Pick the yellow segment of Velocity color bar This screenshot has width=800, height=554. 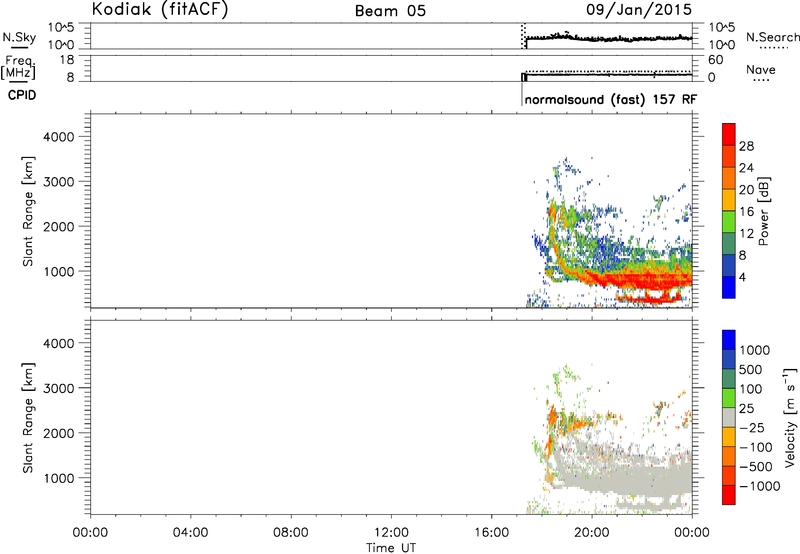click(x=729, y=437)
